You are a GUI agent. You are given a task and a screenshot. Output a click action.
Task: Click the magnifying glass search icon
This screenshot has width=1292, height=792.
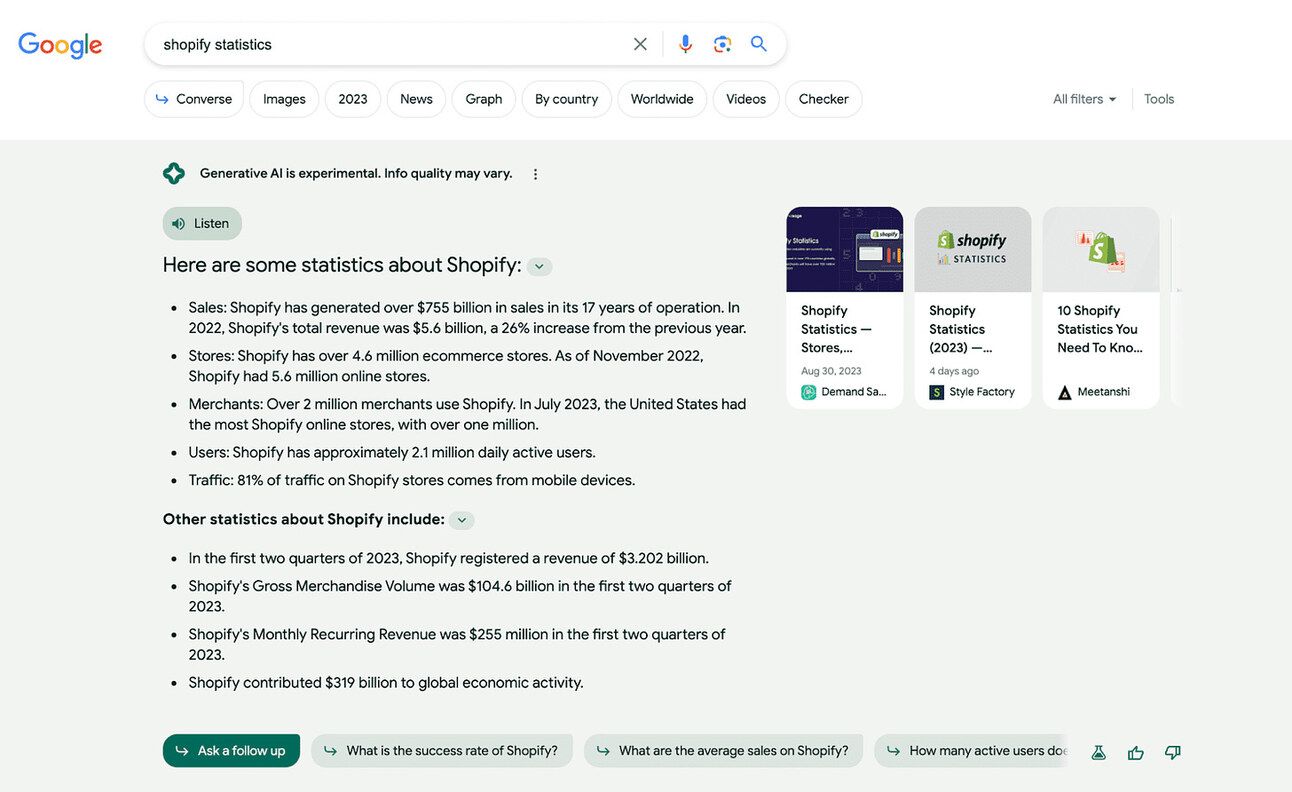[759, 44]
